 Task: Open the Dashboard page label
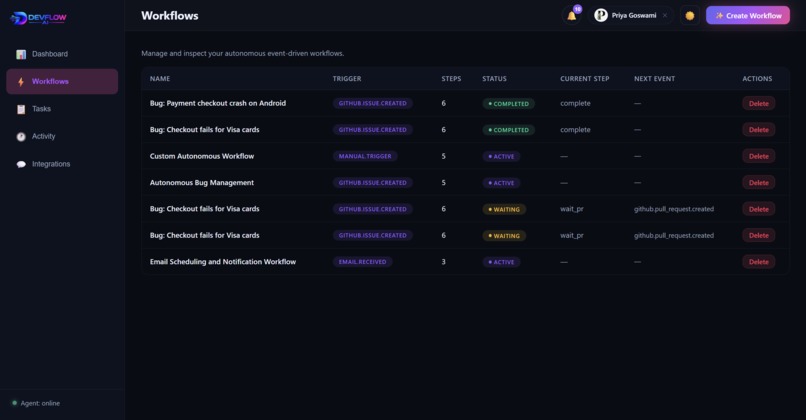tap(50, 54)
